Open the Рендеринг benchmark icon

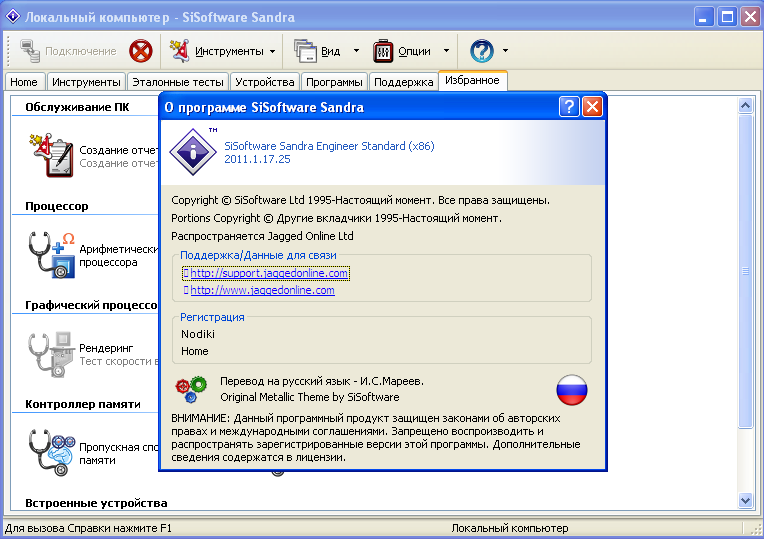click(51, 354)
